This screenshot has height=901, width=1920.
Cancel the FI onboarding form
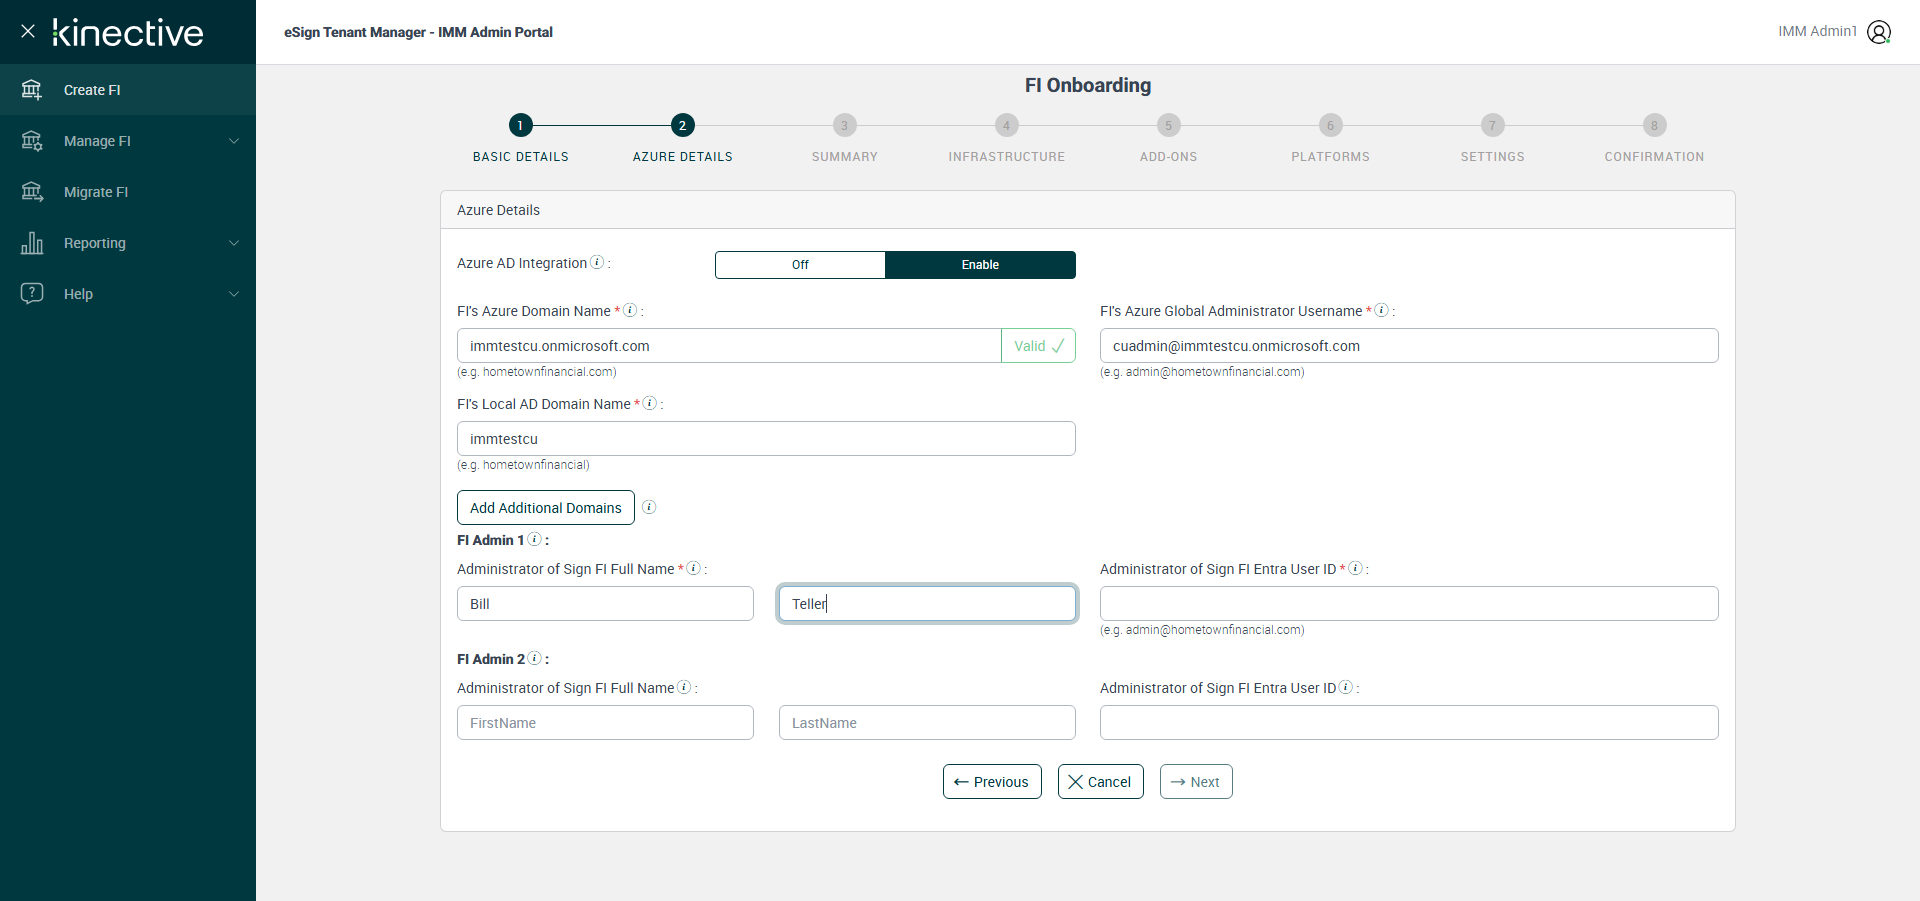1100,782
